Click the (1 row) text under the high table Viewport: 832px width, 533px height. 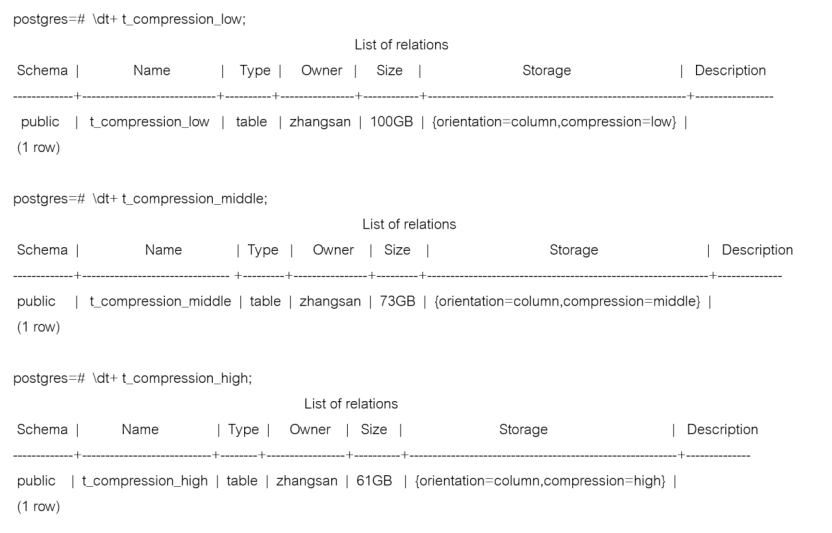tap(38, 506)
